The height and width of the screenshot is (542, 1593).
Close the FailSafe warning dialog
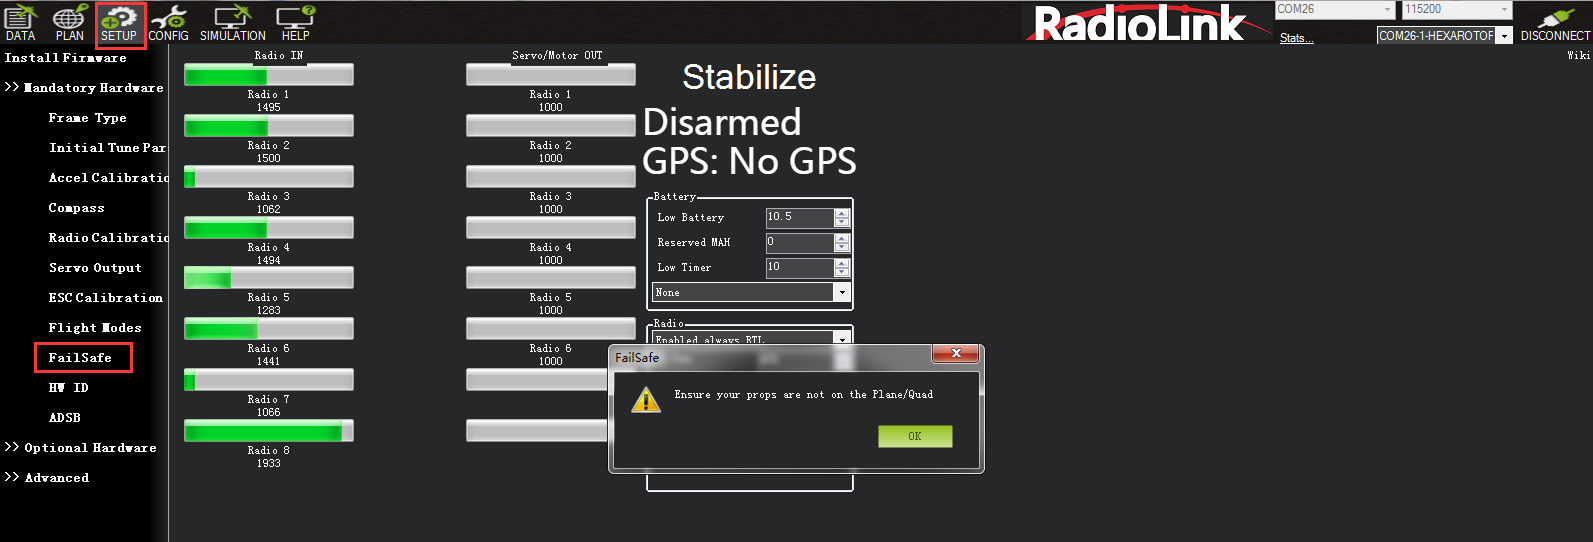(x=956, y=354)
